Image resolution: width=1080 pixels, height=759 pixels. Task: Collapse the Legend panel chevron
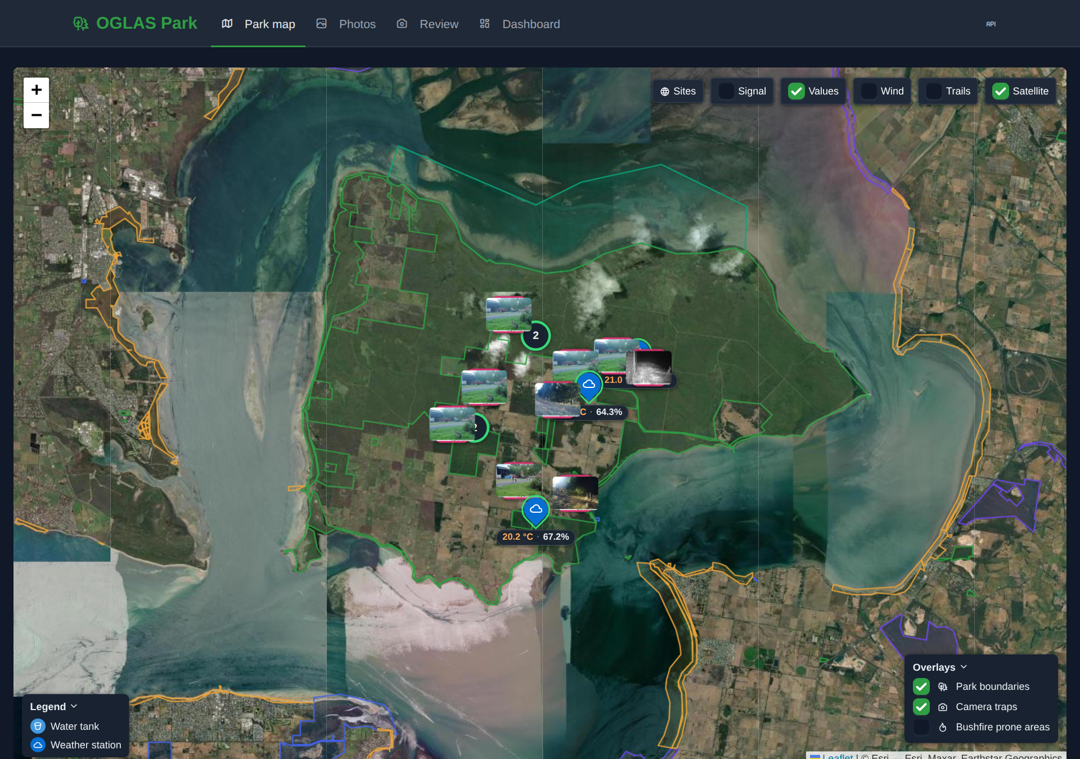tap(74, 706)
